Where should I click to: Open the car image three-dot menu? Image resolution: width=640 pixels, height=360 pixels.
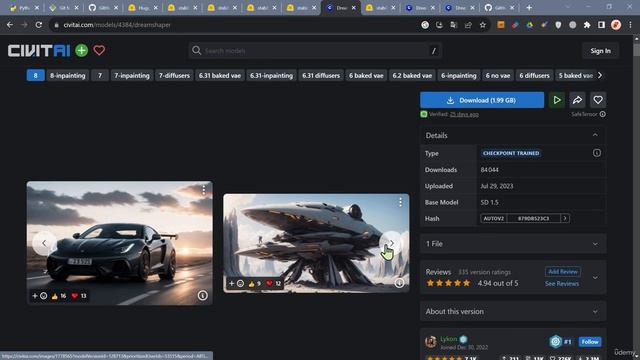click(x=204, y=190)
